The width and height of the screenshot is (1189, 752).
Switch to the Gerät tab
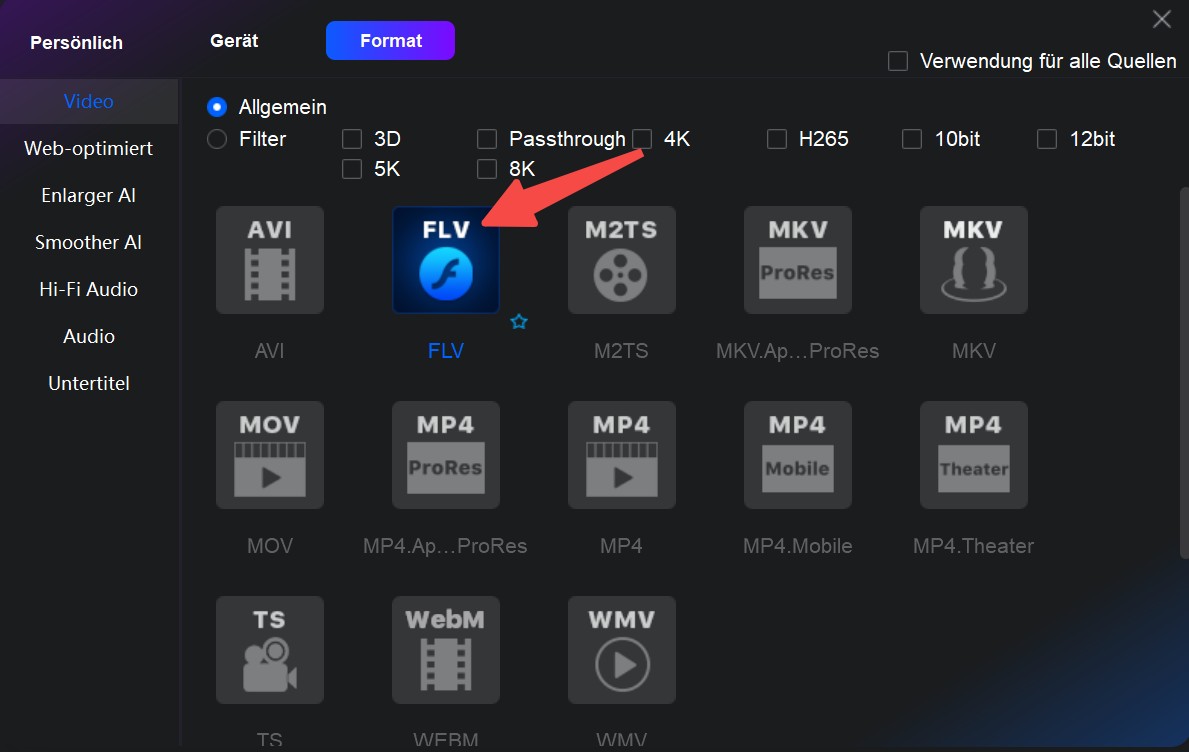click(x=234, y=41)
